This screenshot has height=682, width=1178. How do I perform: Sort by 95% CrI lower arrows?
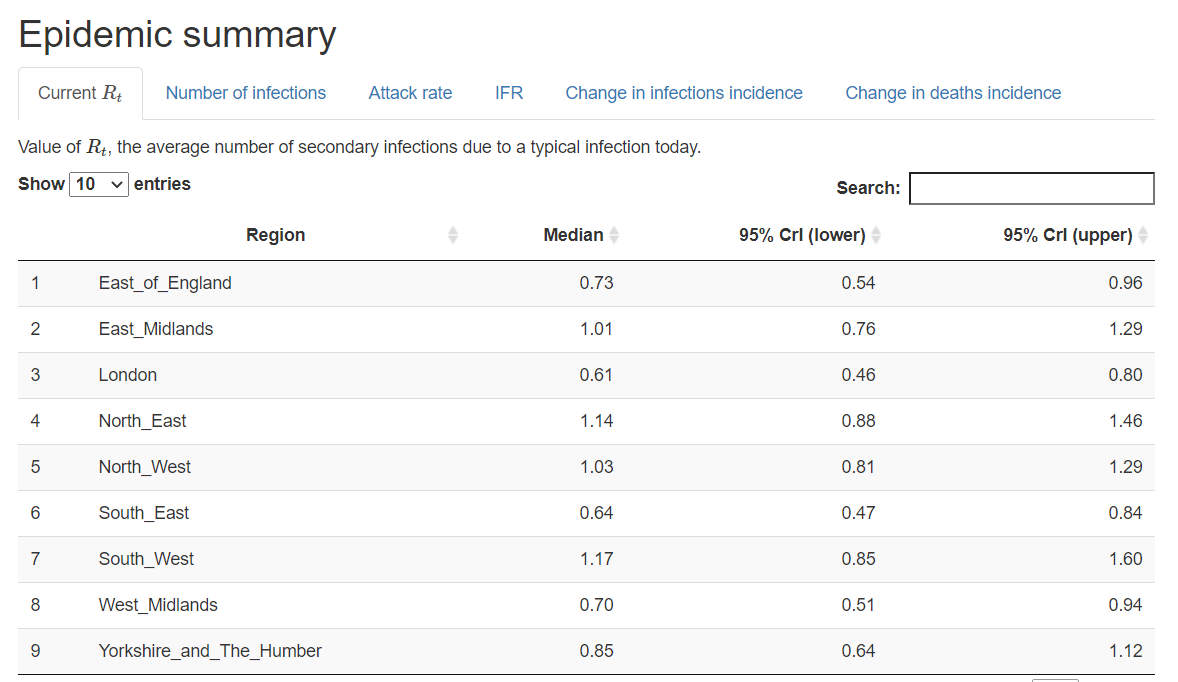[x=876, y=235]
